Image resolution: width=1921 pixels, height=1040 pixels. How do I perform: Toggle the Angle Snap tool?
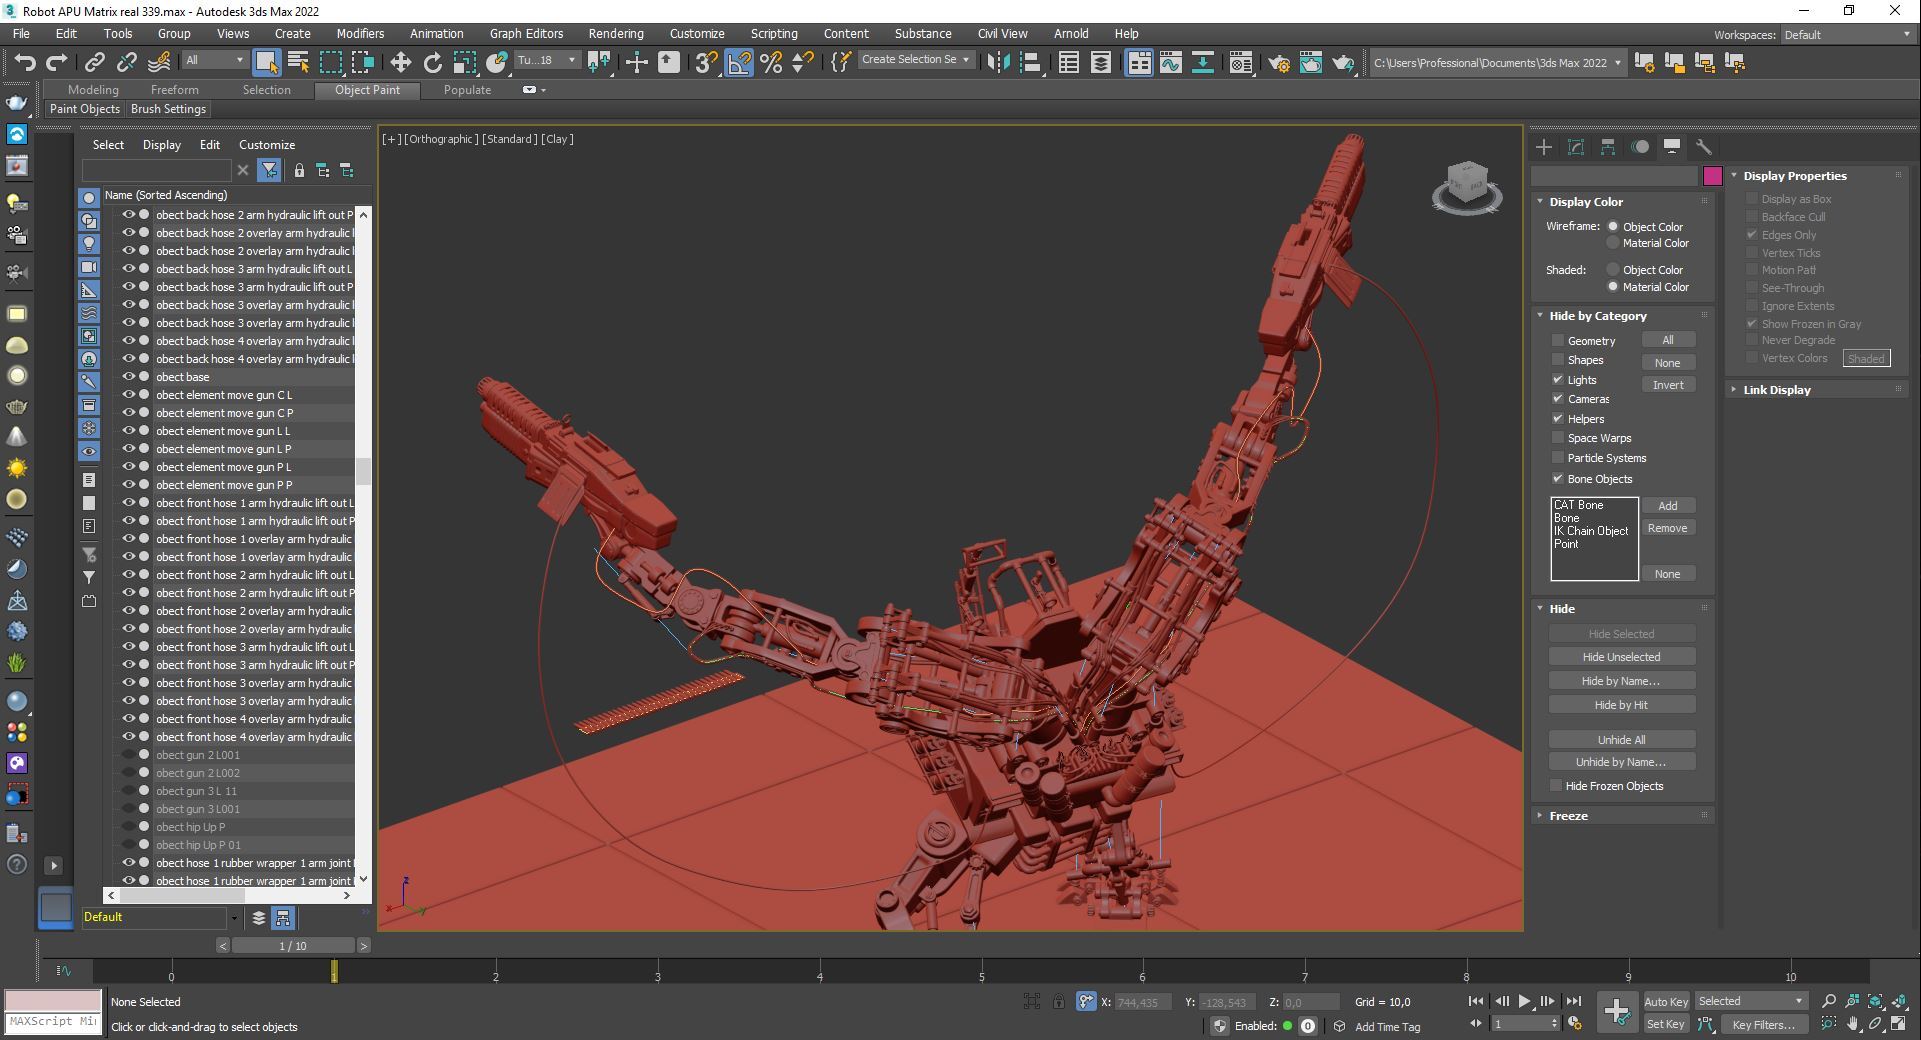[738, 63]
